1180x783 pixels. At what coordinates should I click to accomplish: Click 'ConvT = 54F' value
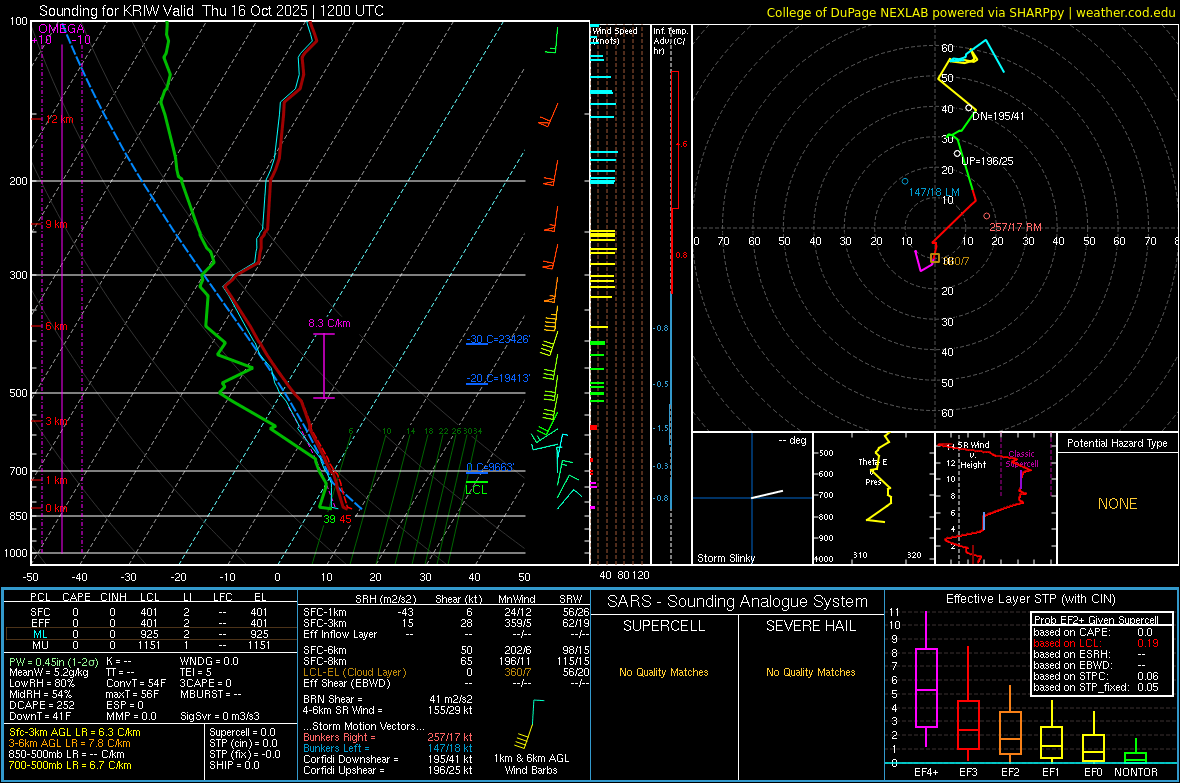pyautogui.click(x=136, y=683)
